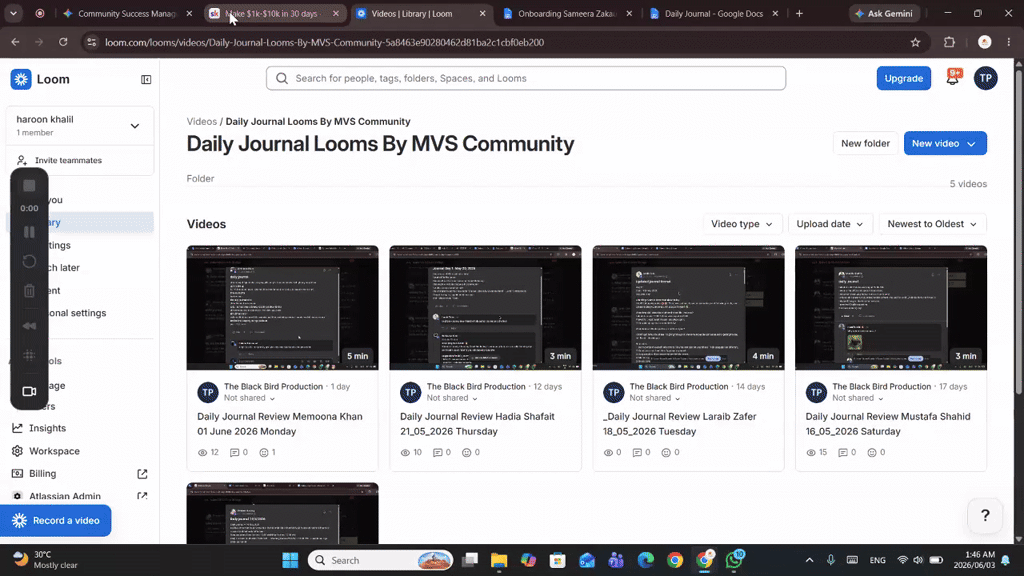This screenshot has width=1024, height=576.
Task: Open the browser extensions icon
Action: point(950,42)
